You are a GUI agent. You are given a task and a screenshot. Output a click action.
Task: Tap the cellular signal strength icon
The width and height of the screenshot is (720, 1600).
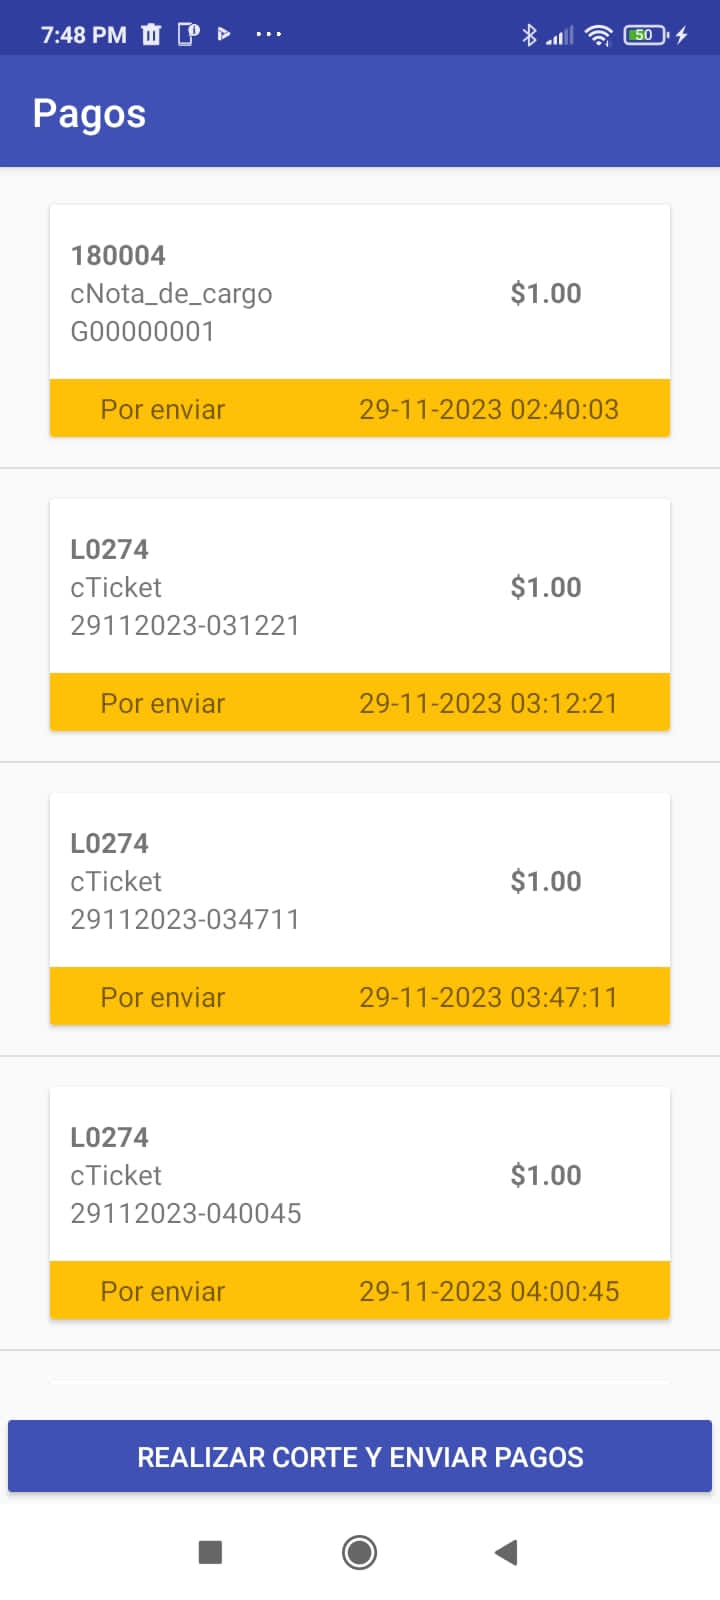(x=561, y=36)
